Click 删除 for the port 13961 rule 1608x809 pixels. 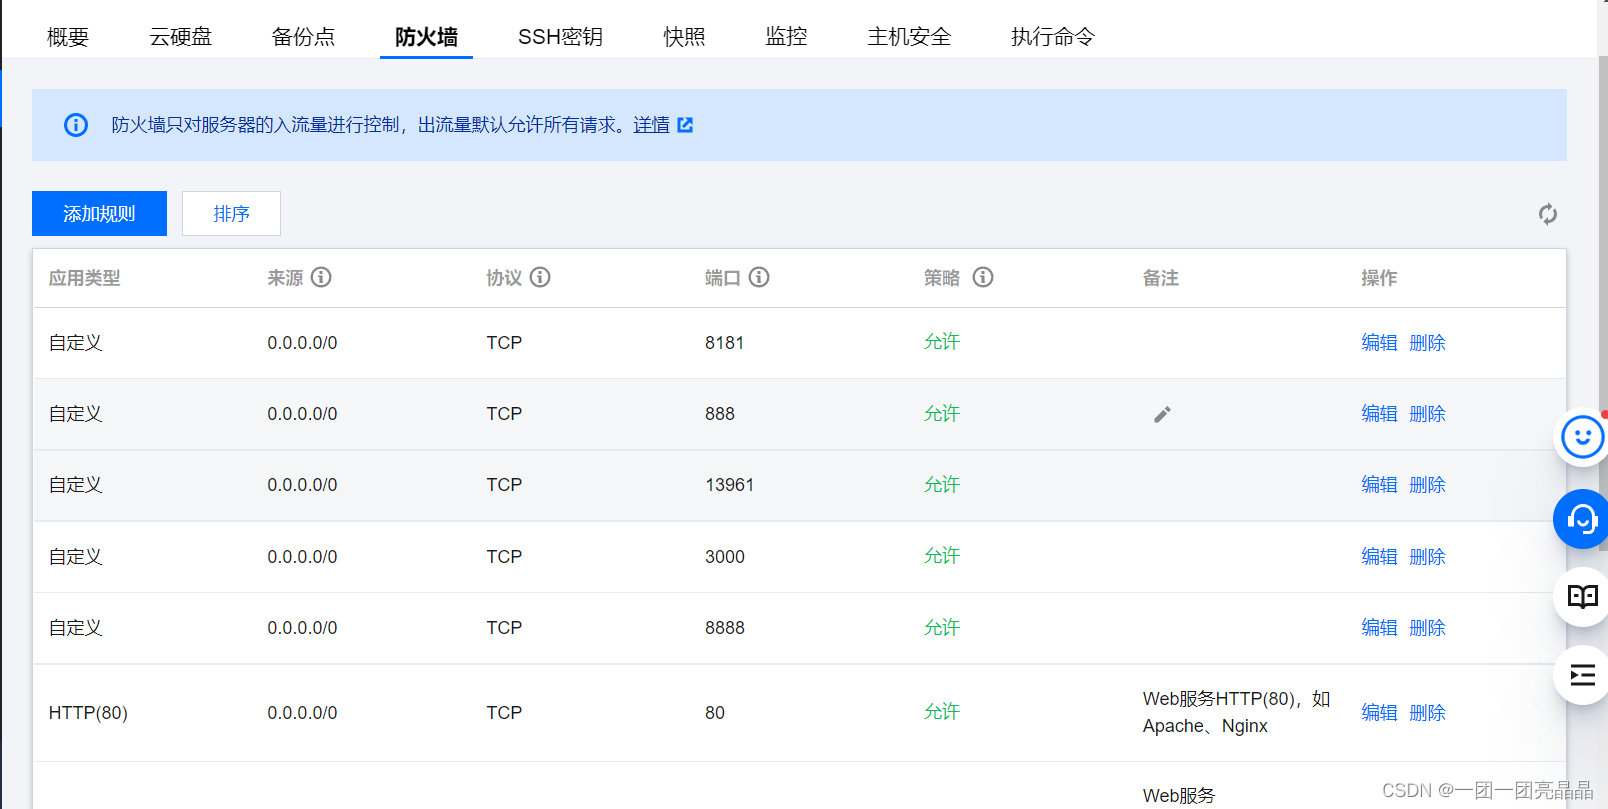pos(1427,485)
